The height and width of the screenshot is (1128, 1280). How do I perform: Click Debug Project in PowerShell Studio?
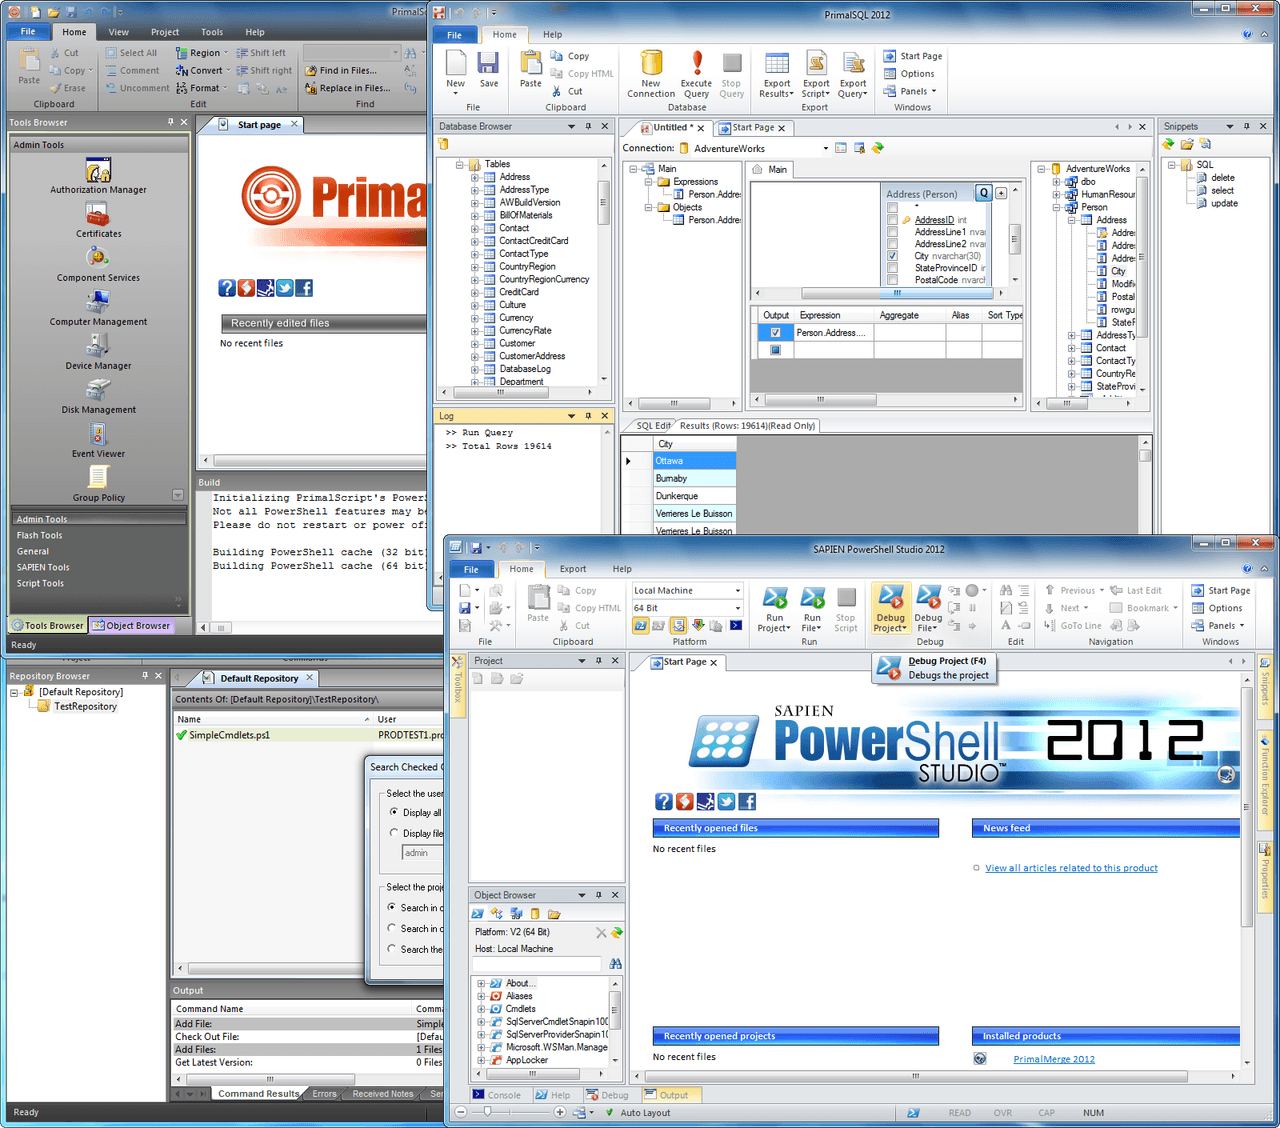[890, 609]
